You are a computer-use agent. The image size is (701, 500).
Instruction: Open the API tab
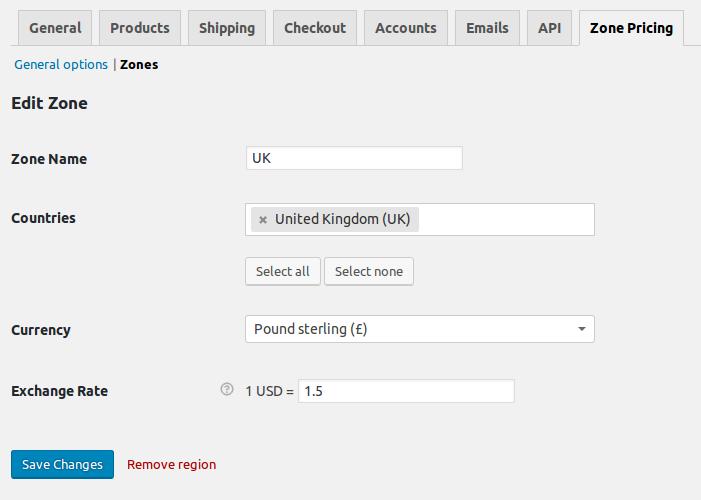(x=549, y=28)
